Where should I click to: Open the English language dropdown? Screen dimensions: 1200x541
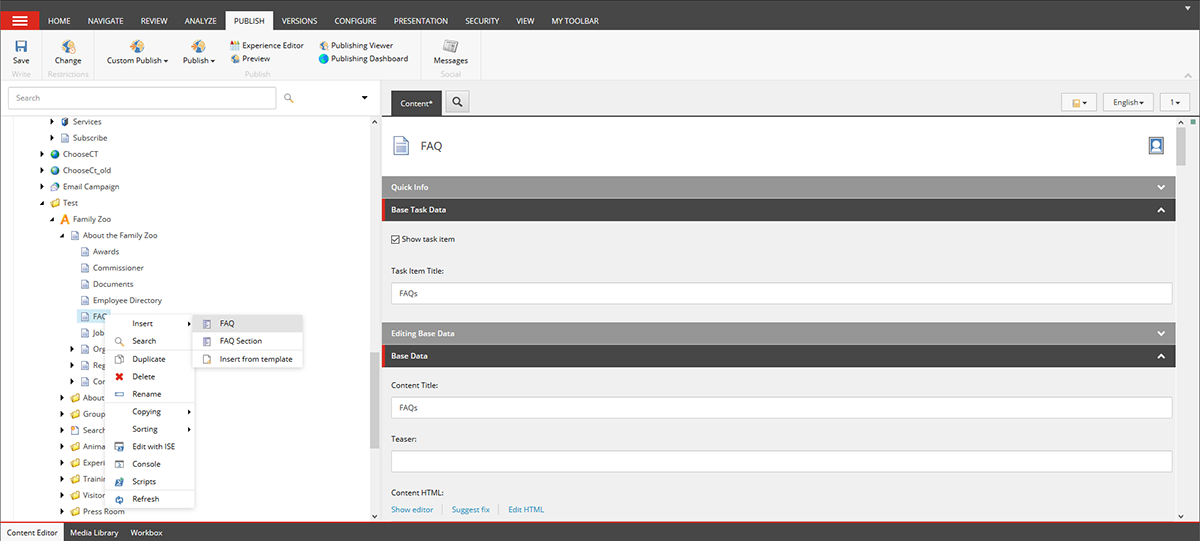click(1128, 102)
